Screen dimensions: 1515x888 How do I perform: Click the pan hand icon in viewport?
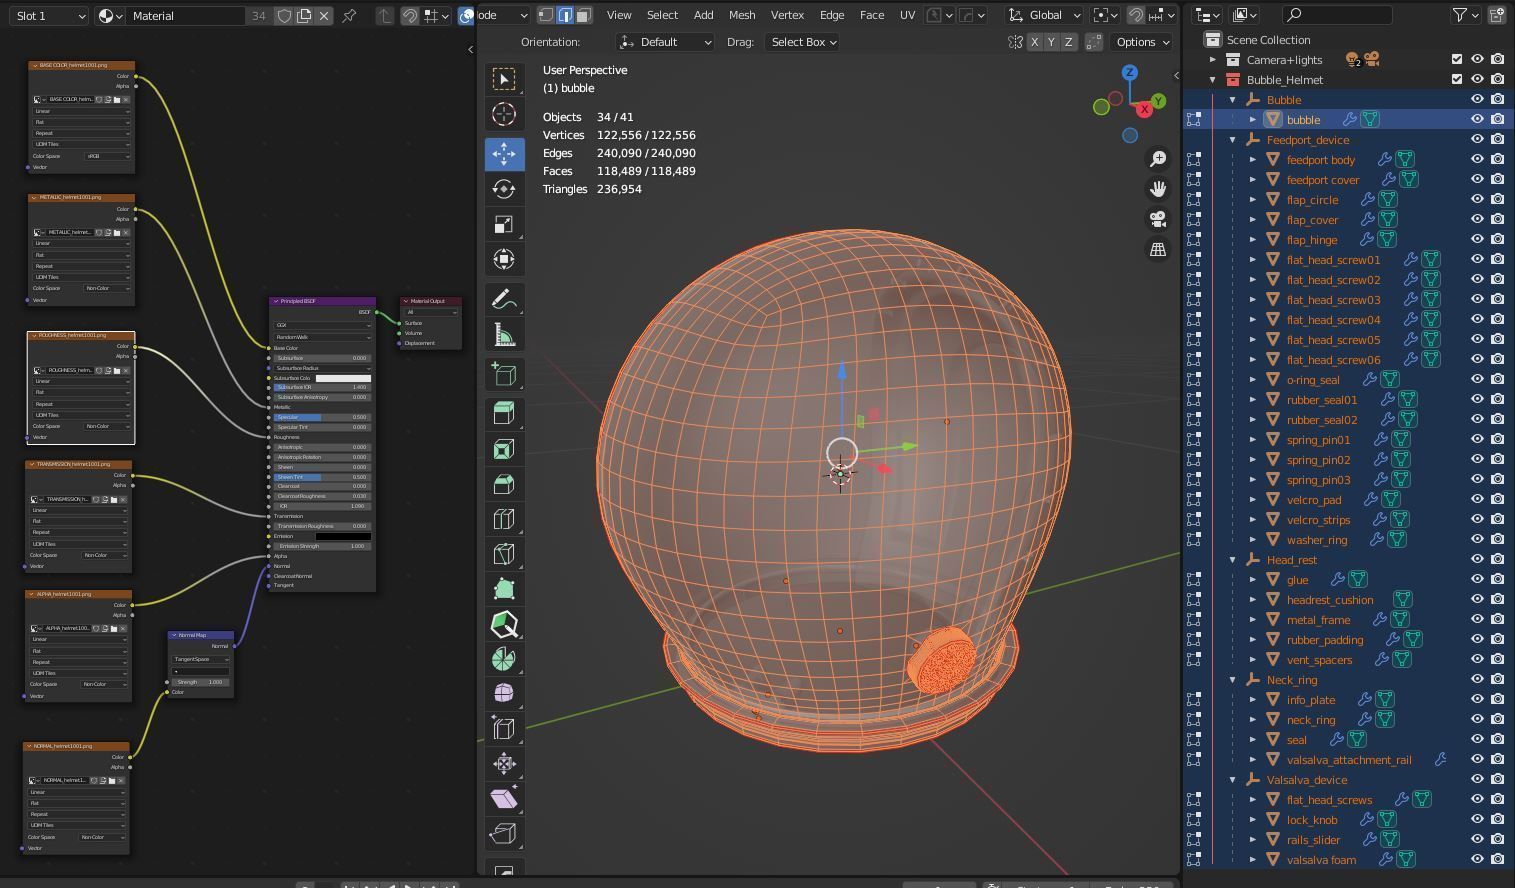[x=1158, y=189]
